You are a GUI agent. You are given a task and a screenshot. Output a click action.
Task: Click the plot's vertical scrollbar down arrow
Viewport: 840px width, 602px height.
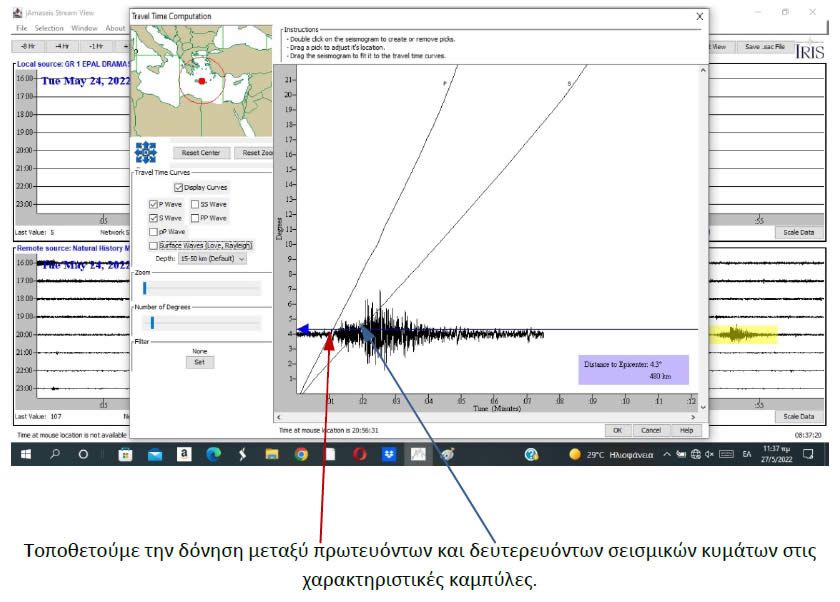click(x=702, y=407)
